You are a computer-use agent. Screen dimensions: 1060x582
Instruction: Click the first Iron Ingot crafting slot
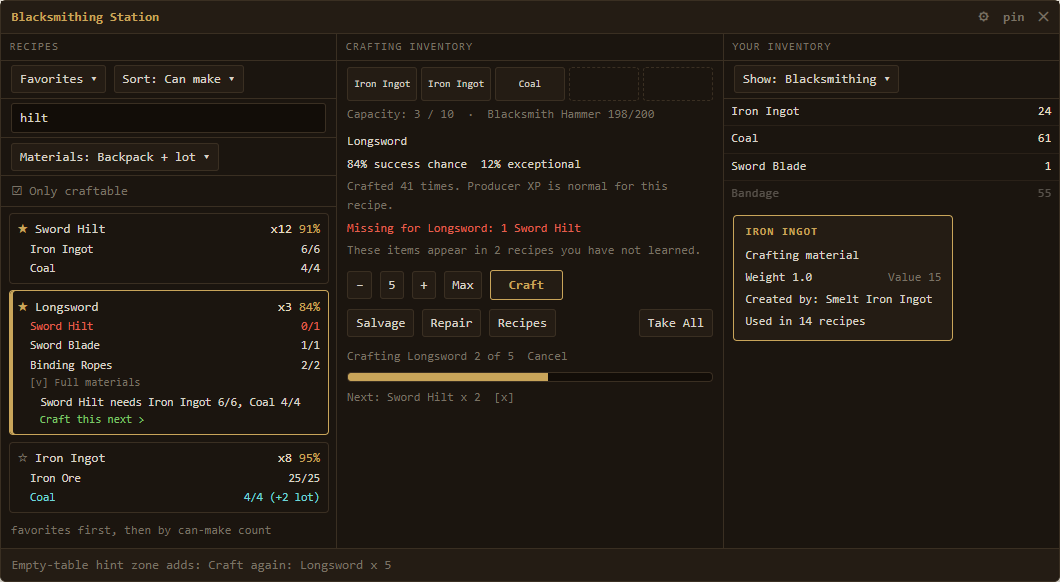pos(382,84)
